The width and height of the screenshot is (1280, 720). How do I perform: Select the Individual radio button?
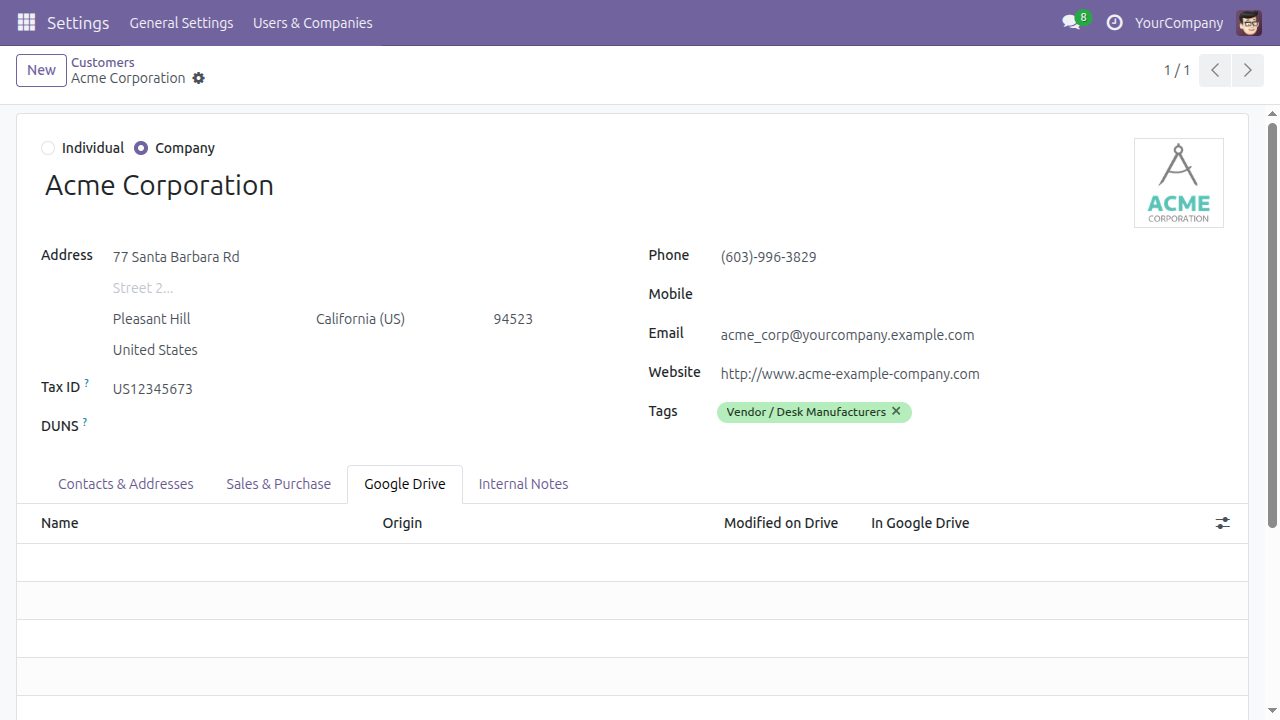click(48, 148)
